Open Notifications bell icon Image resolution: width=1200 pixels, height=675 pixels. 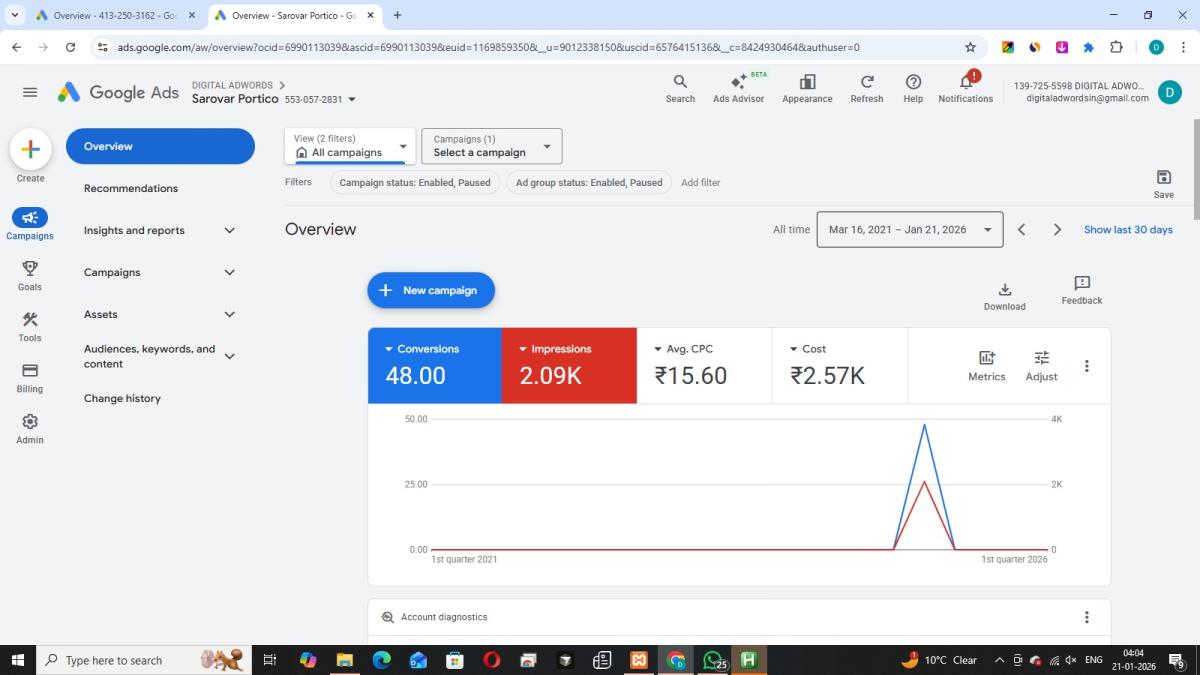965,82
